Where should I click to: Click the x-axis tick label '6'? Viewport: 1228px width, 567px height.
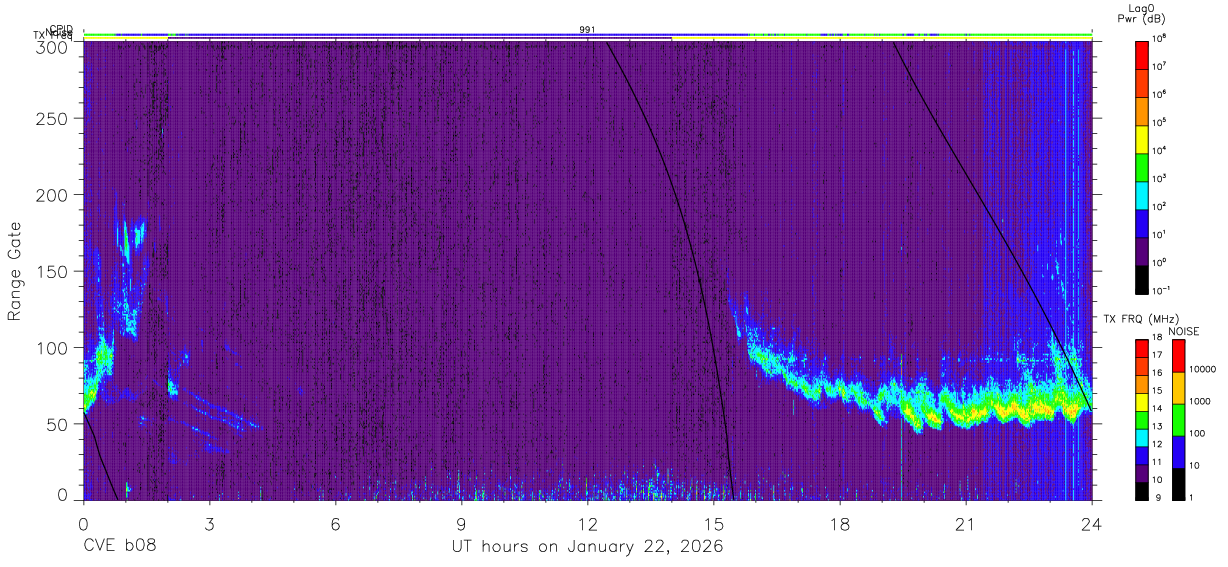pyautogui.click(x=335, y=524)
